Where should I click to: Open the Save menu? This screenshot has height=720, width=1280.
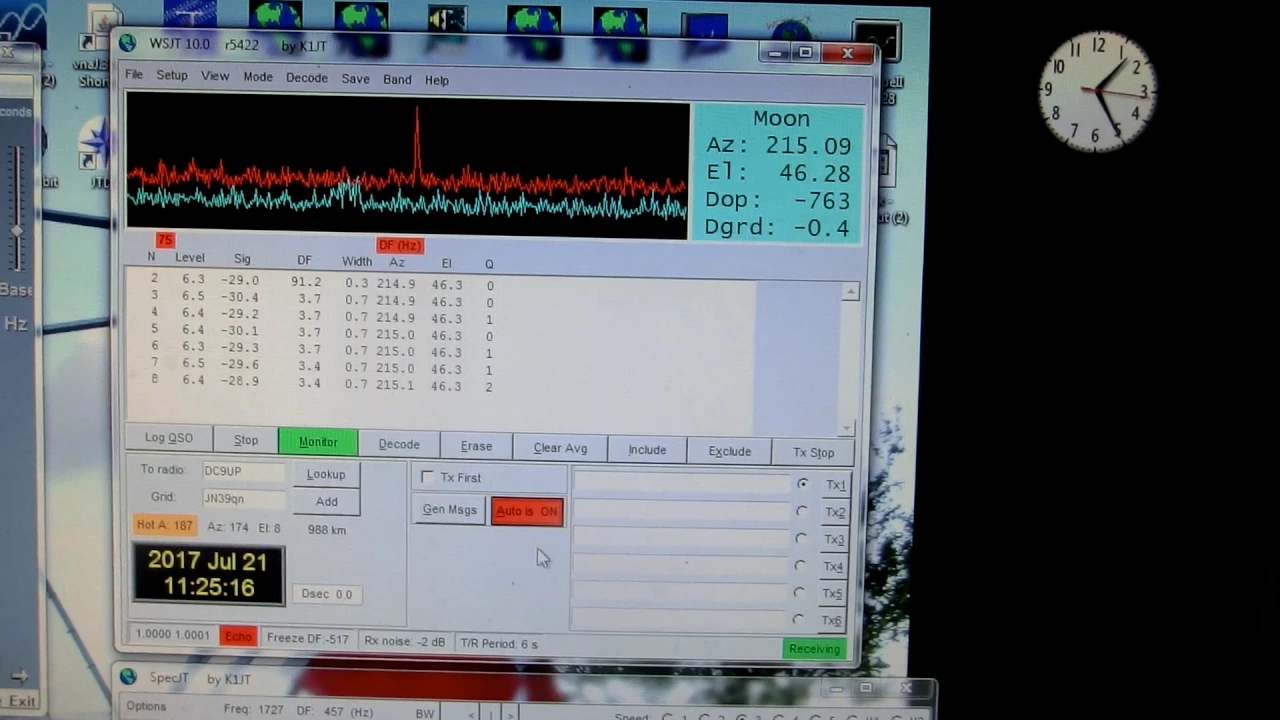pyautogui.click(x=355, y=79)
